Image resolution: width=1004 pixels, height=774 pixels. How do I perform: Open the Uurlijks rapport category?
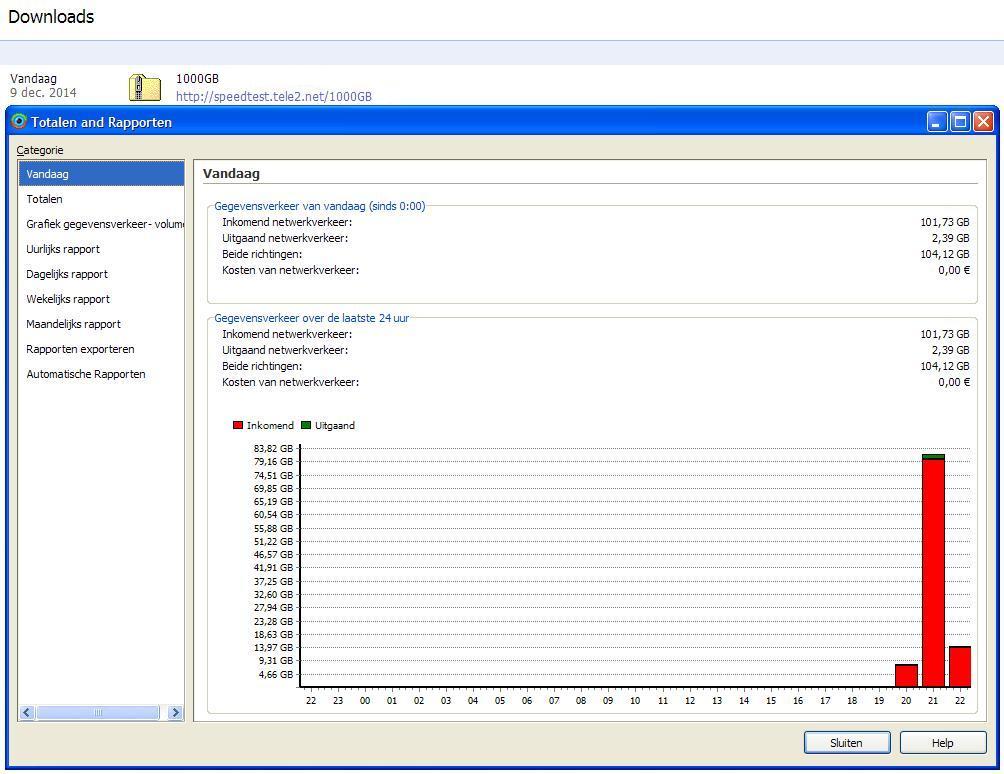63,249
